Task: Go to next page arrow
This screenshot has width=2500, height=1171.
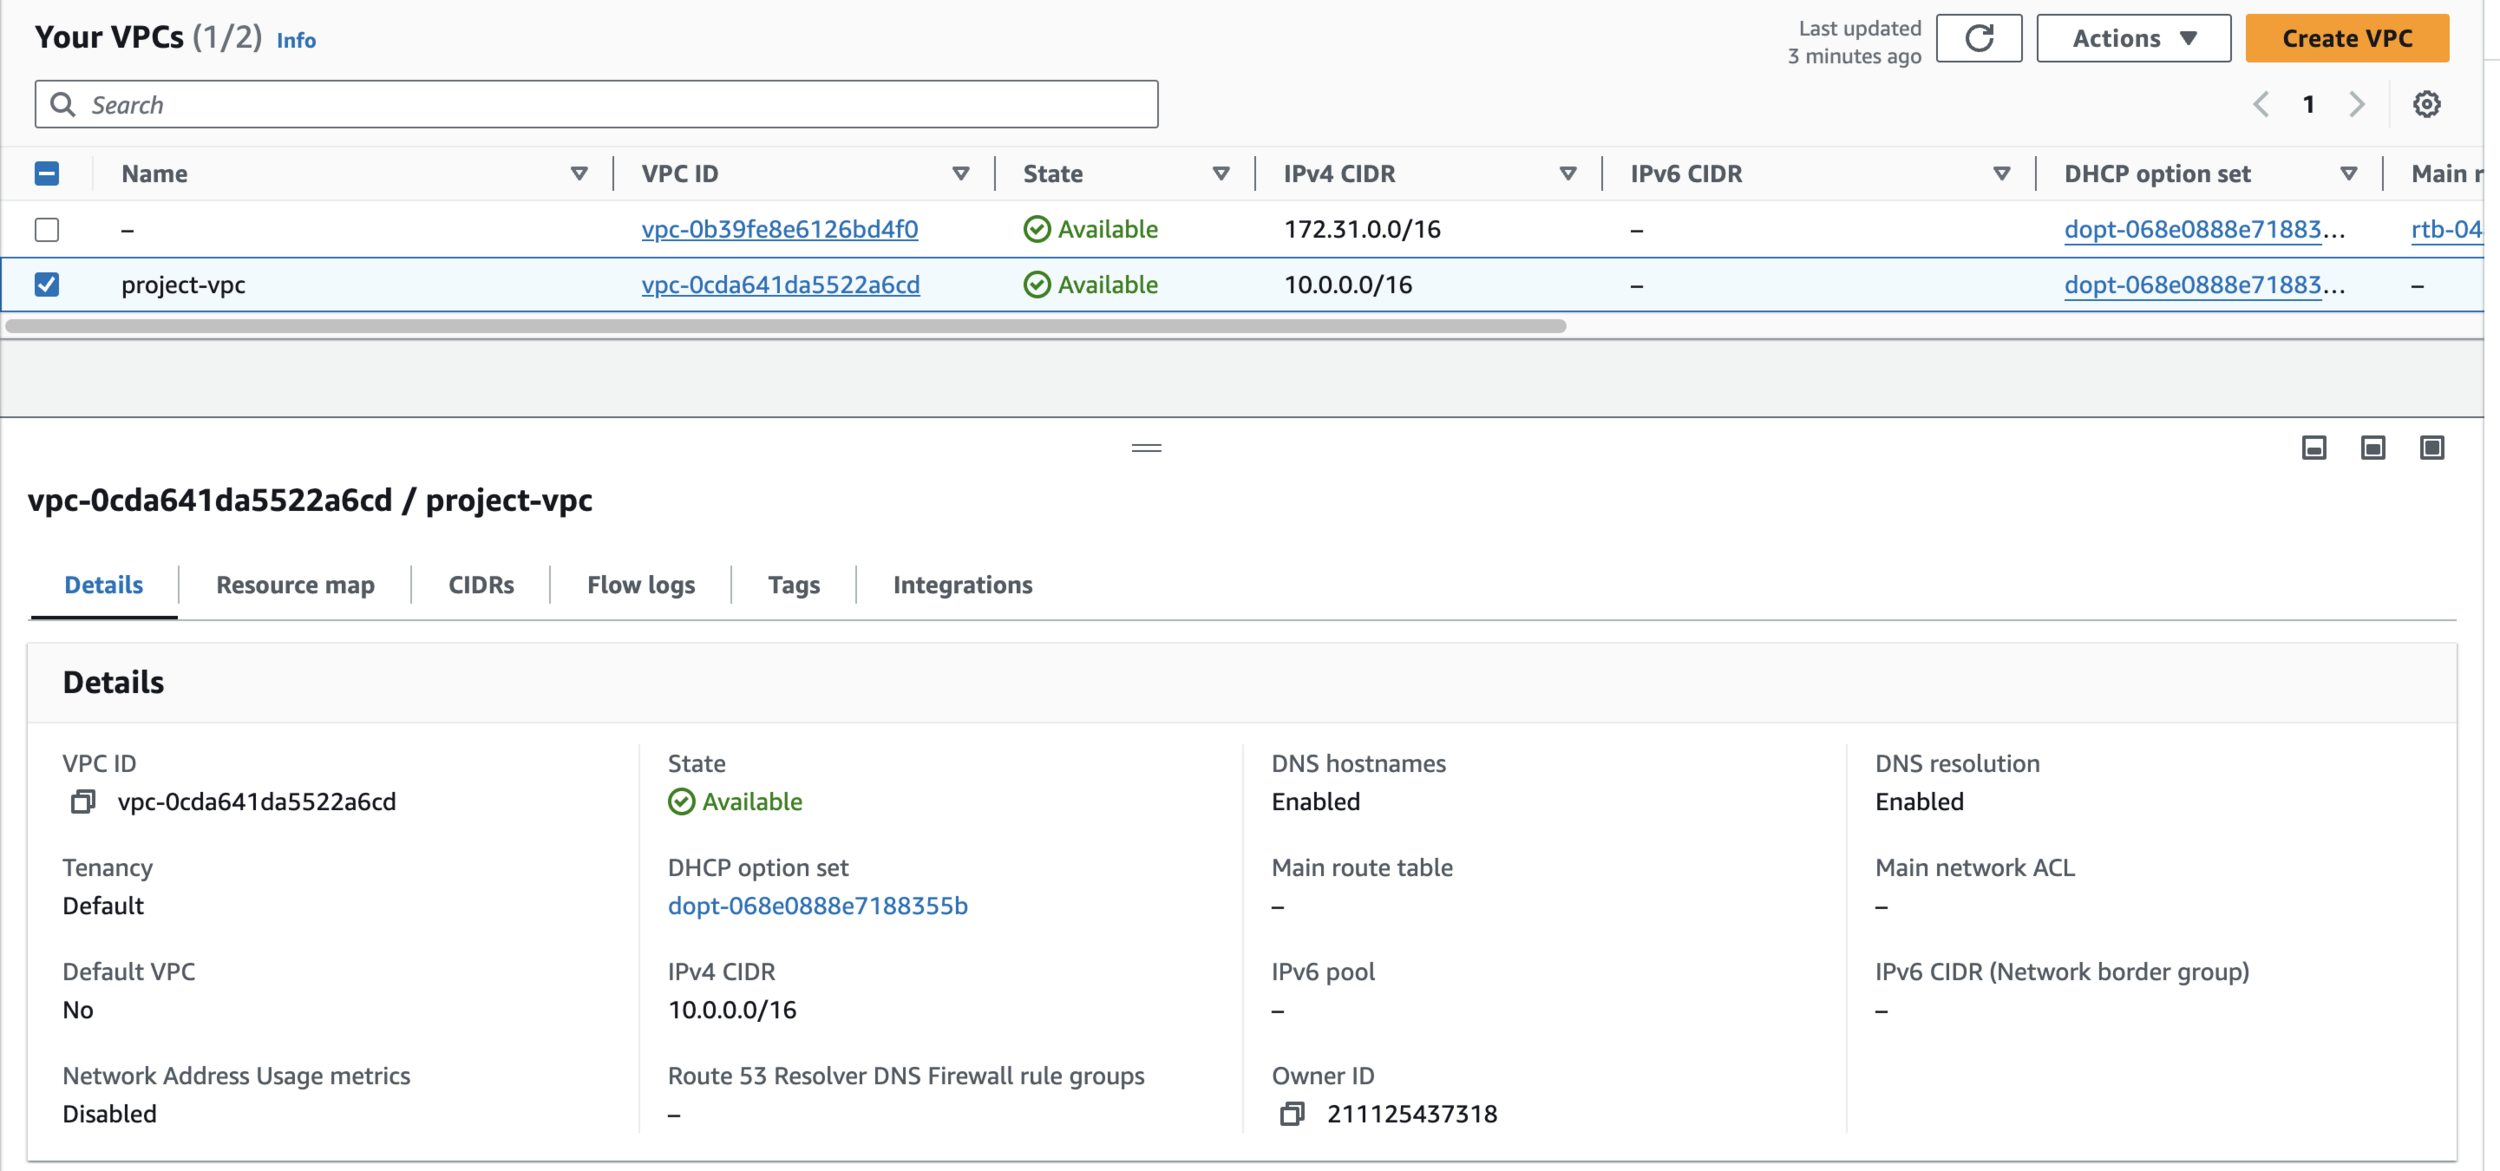Action: point(2357,104)
